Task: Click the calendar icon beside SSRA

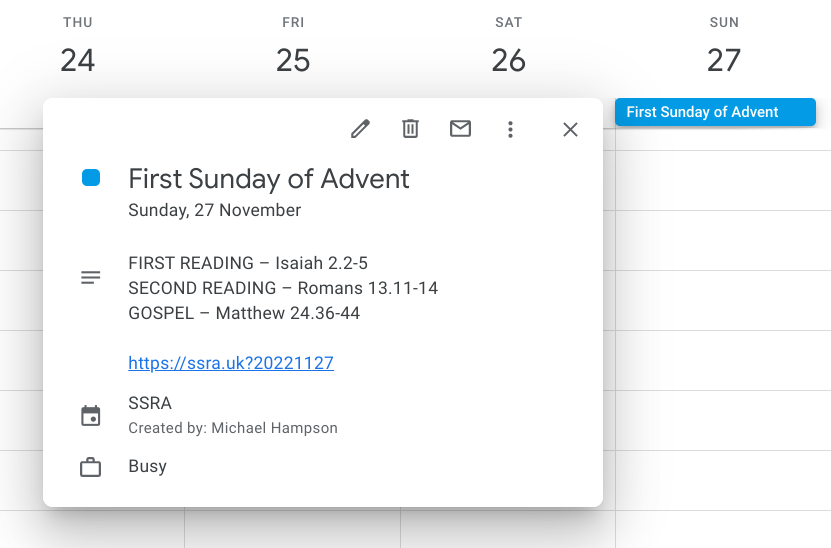Action: tap(91, 416)
